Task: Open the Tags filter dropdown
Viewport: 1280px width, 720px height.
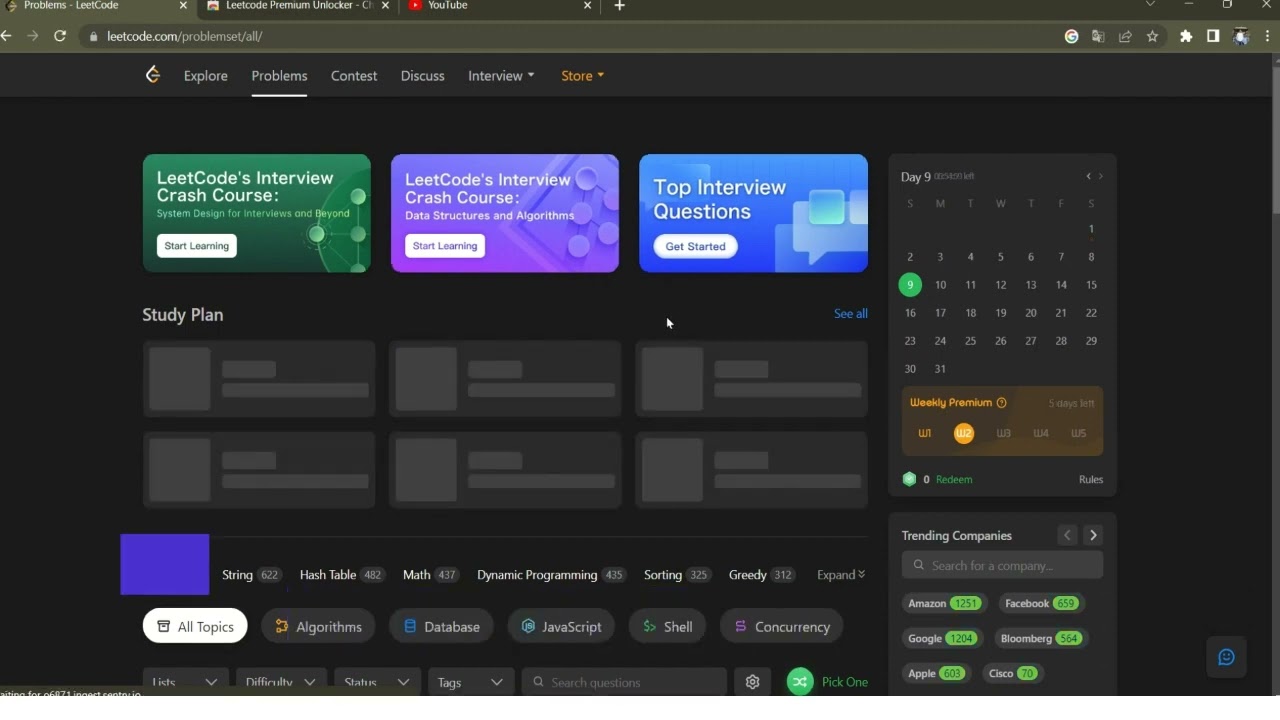Action: [471, 682]
